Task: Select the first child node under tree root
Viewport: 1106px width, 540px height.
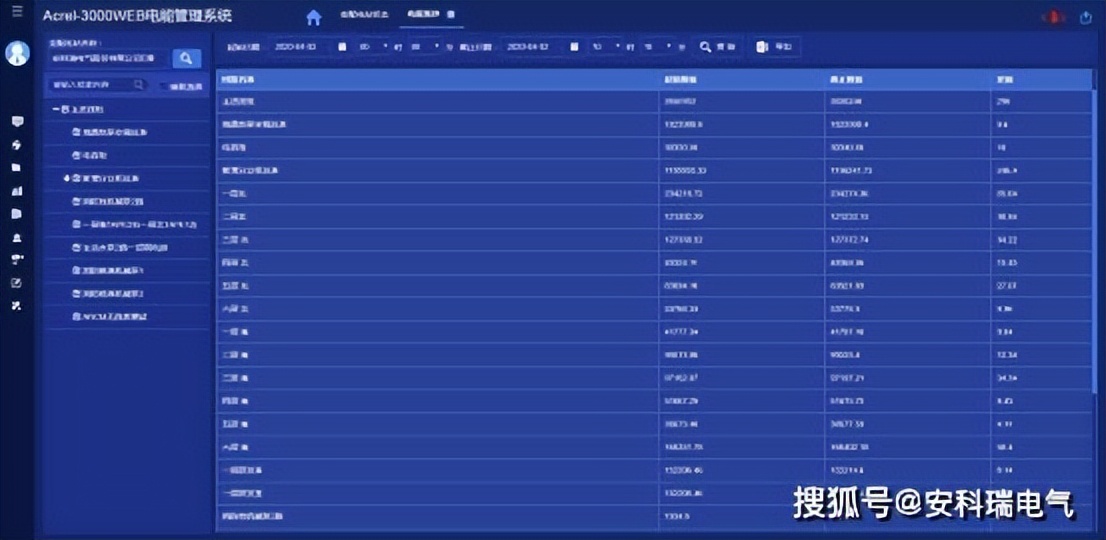Action: [109, 132]
